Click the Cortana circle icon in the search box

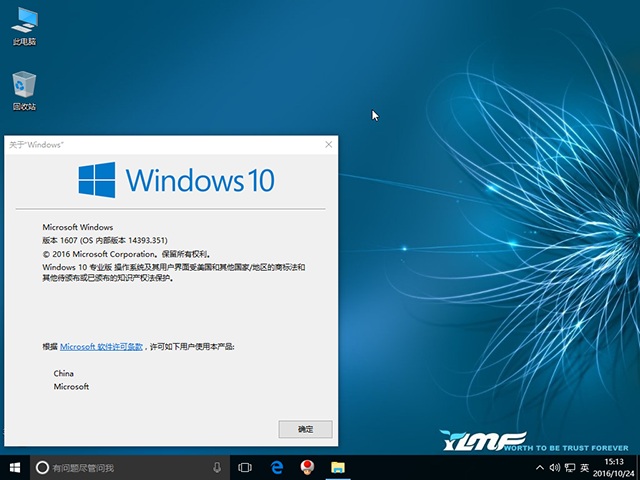tap(42, 467)
